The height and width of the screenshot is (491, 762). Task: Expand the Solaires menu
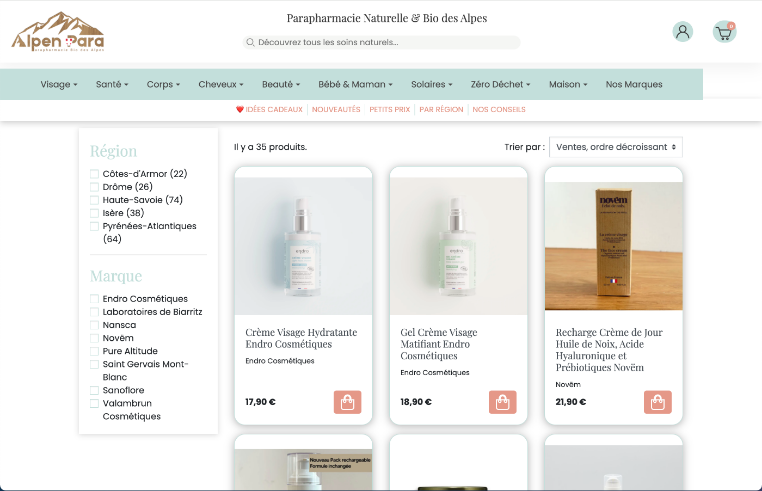click(432, 84)
